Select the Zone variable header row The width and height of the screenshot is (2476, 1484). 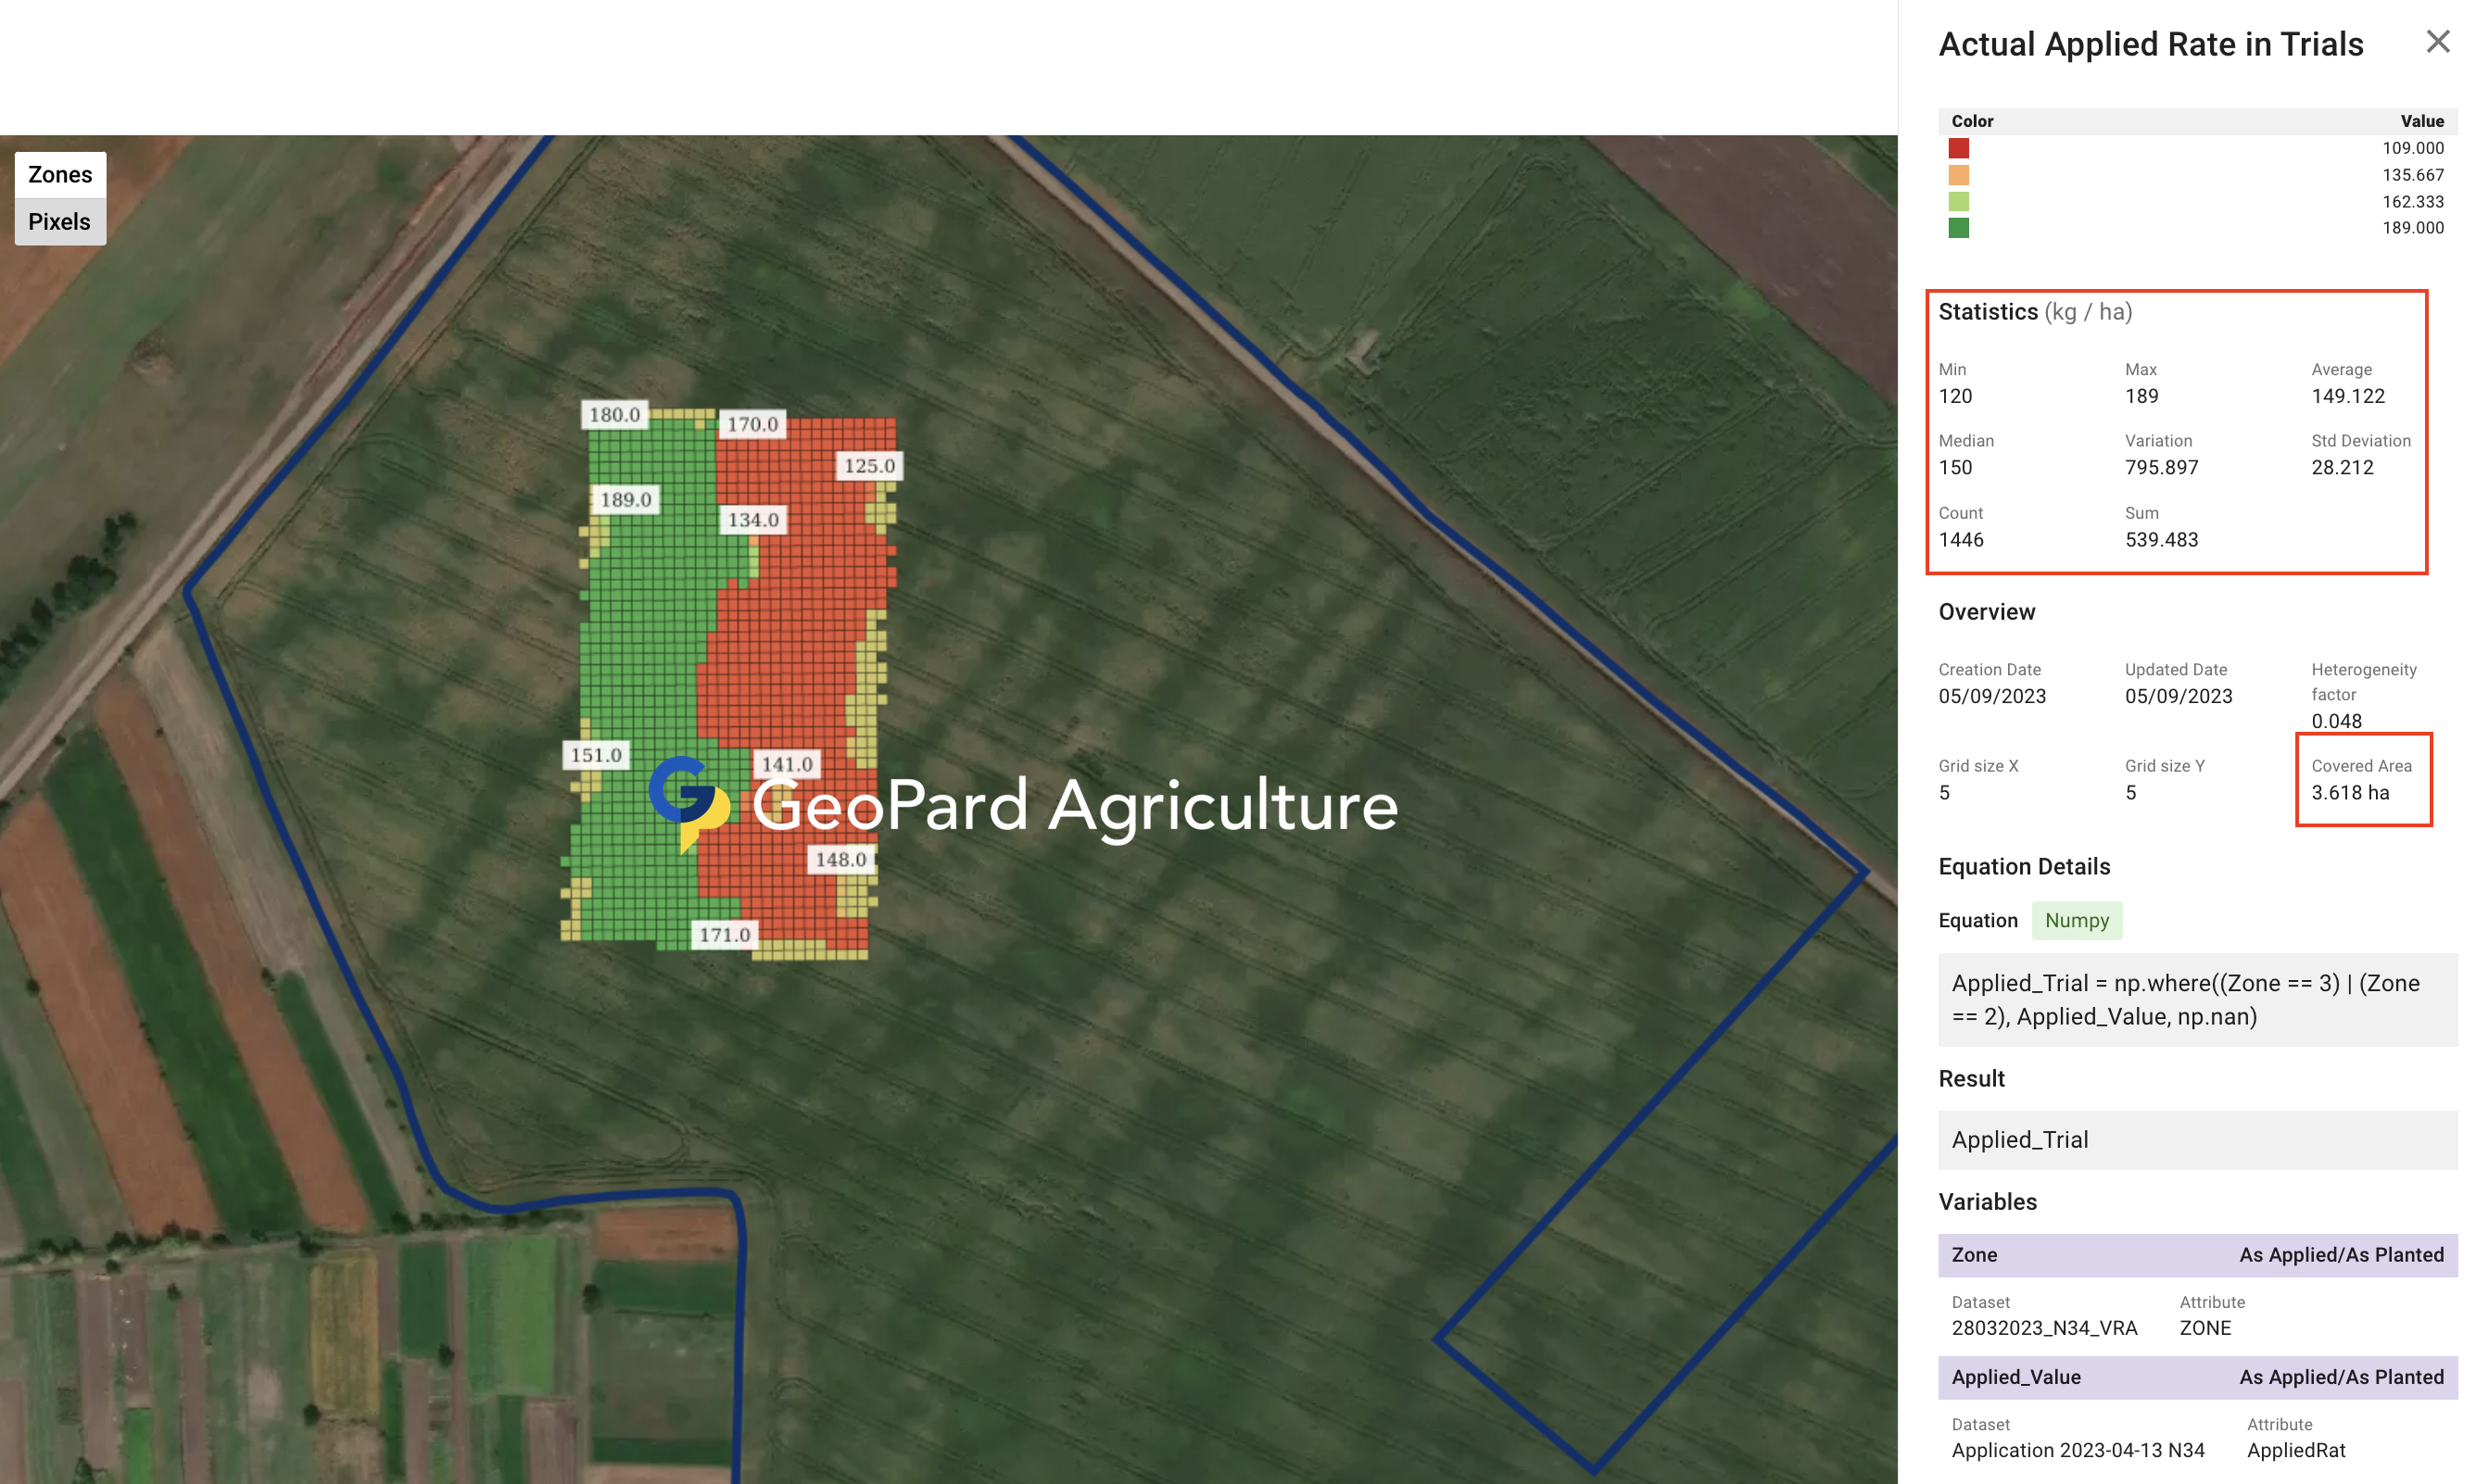tap(2196, 1254)
